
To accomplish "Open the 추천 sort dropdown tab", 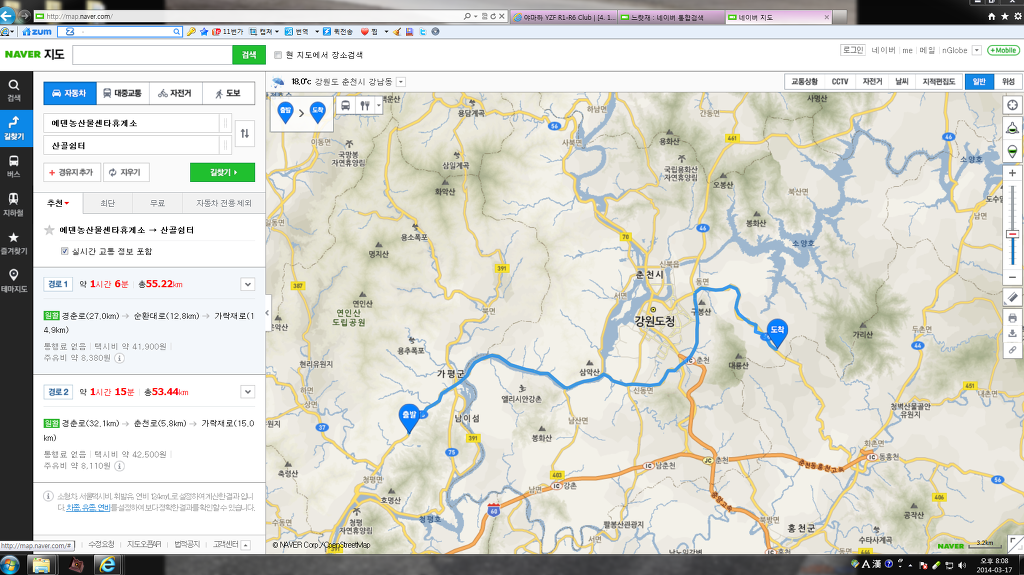I will (58, 203).
